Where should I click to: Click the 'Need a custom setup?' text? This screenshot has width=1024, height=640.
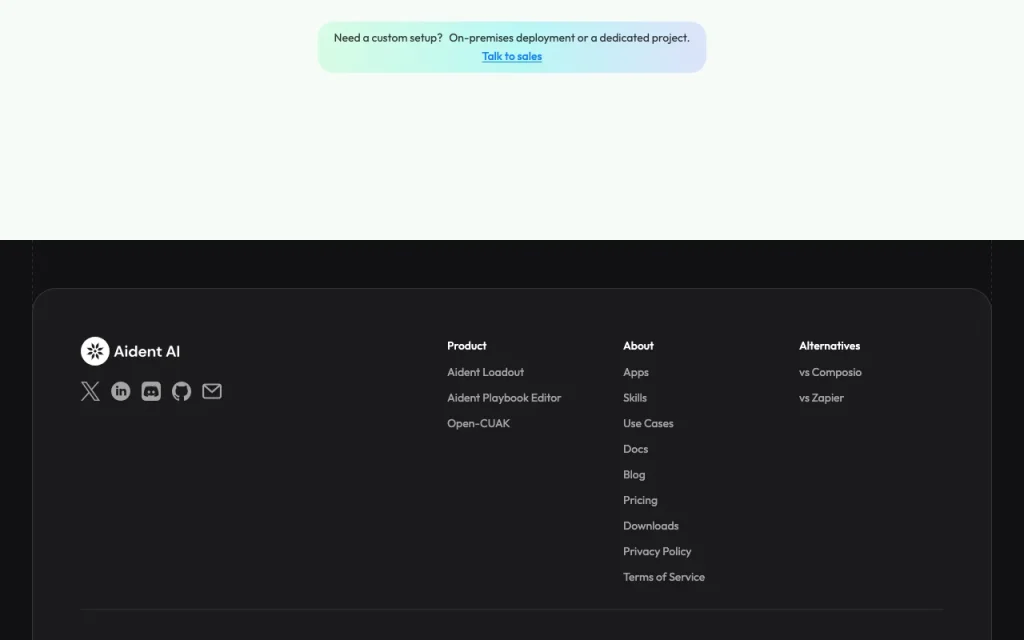(388, 38)
